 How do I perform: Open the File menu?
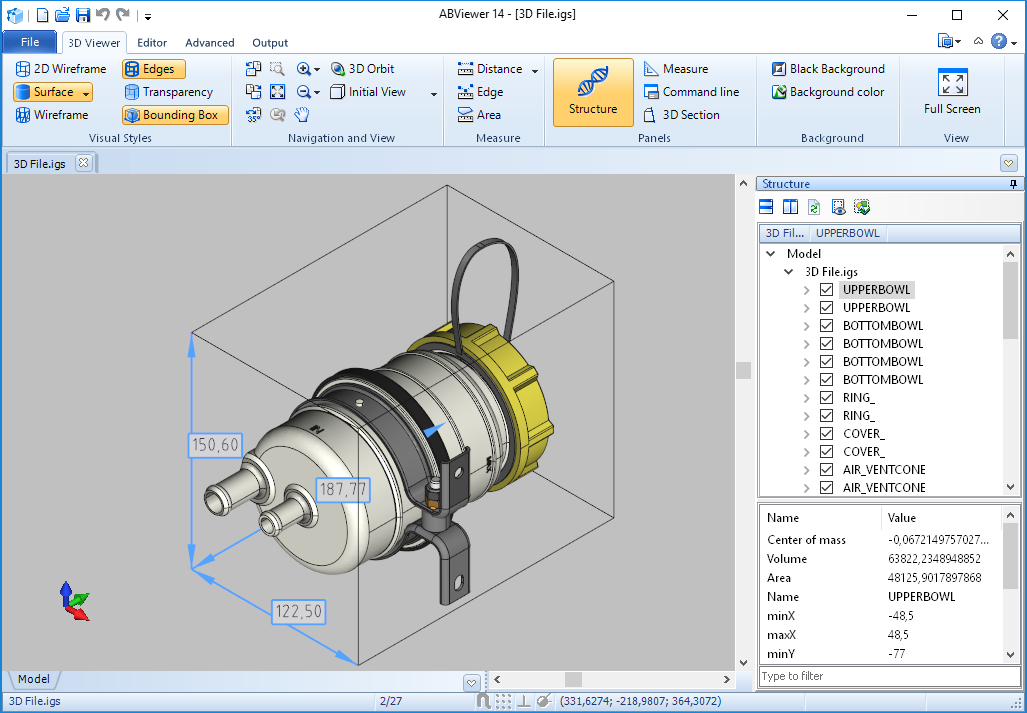point(30,42)
